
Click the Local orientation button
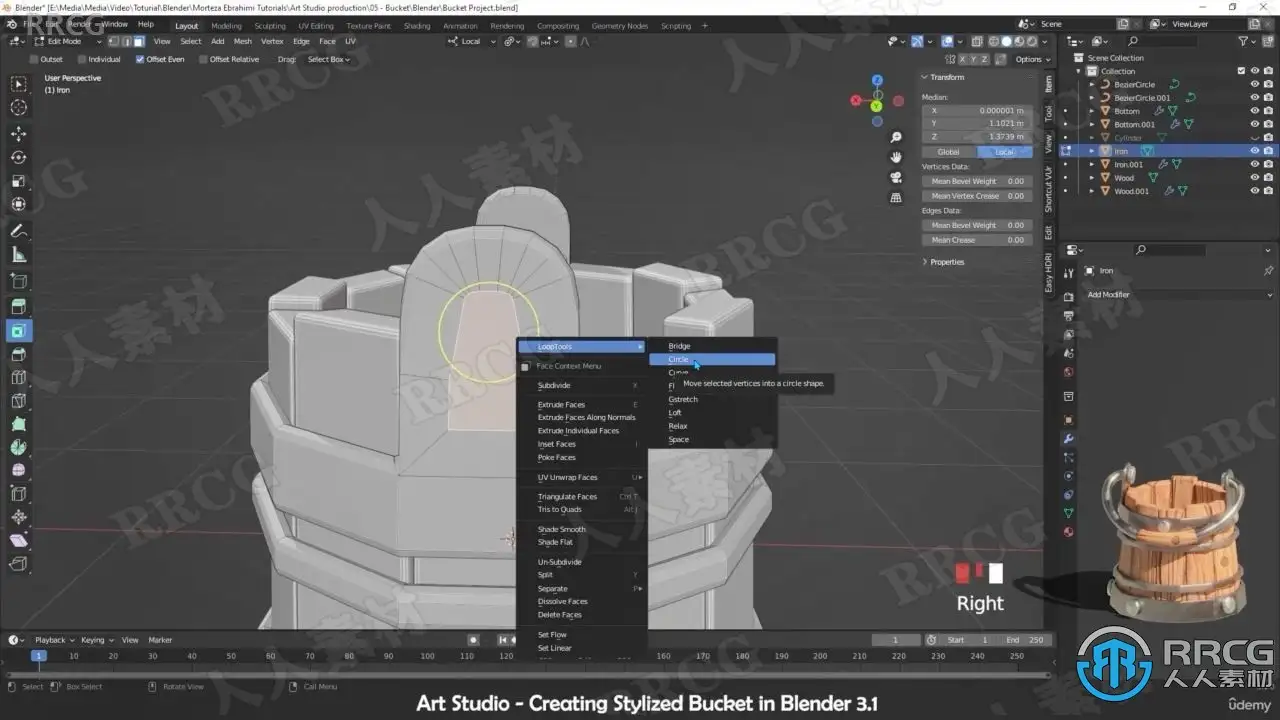pos(1004,152)
